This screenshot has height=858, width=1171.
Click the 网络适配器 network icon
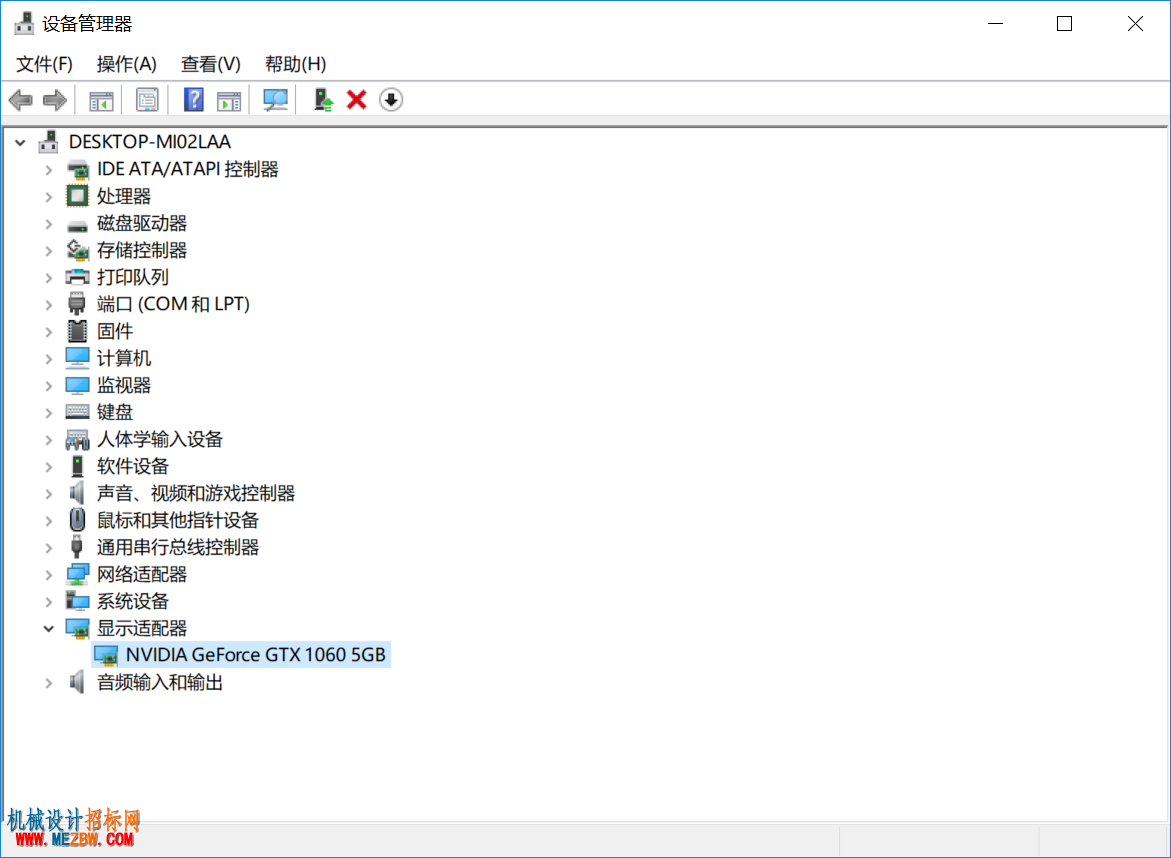pos(78,574)
